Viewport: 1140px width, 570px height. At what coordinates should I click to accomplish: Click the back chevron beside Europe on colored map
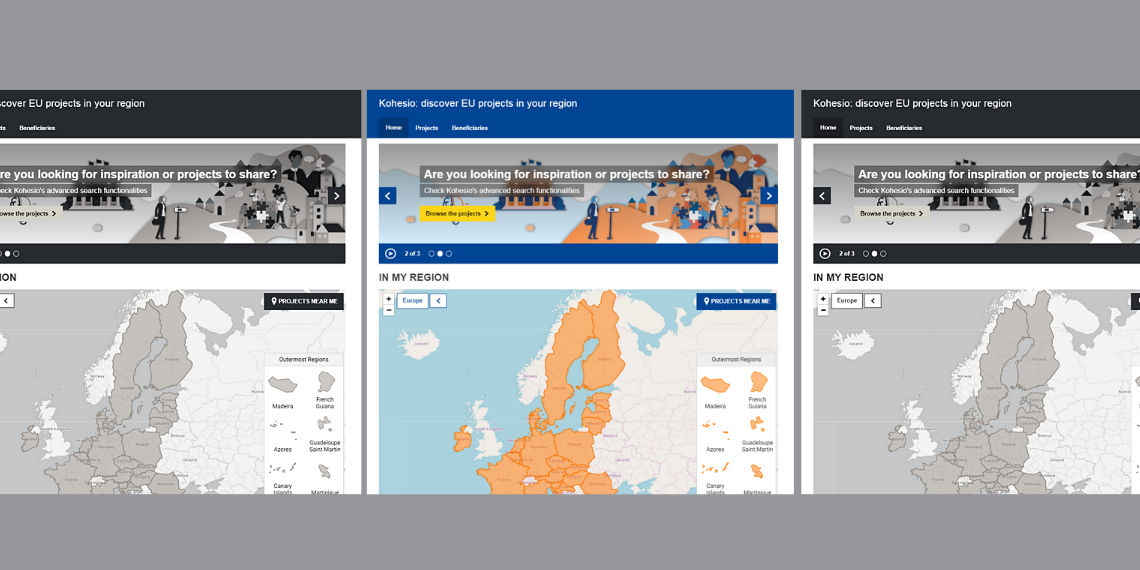click(438, 301)
